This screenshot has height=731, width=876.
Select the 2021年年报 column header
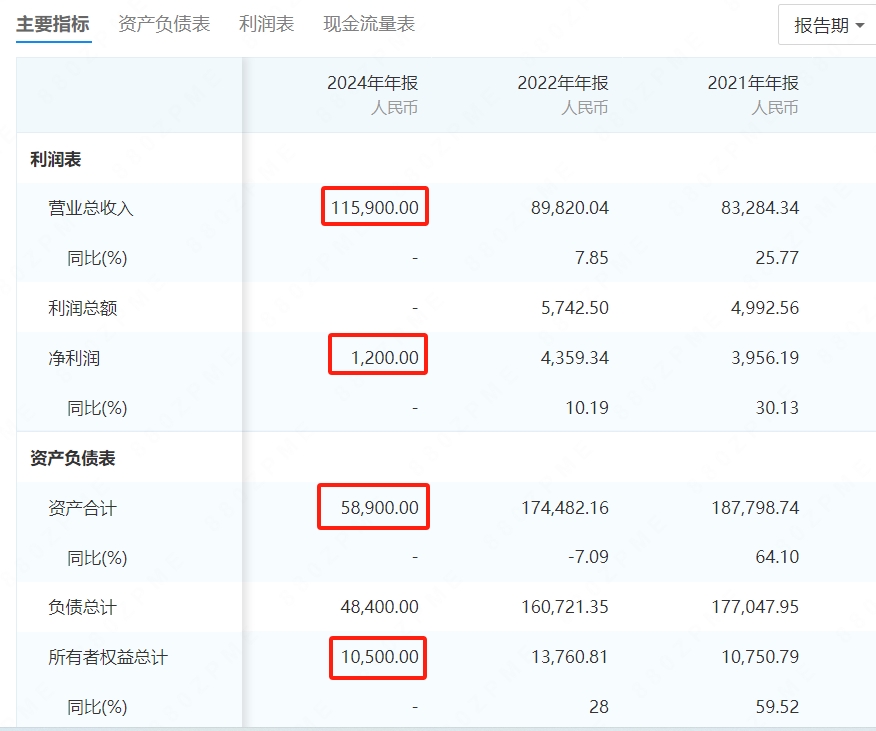pyautogui.click(x=753, y=83)
